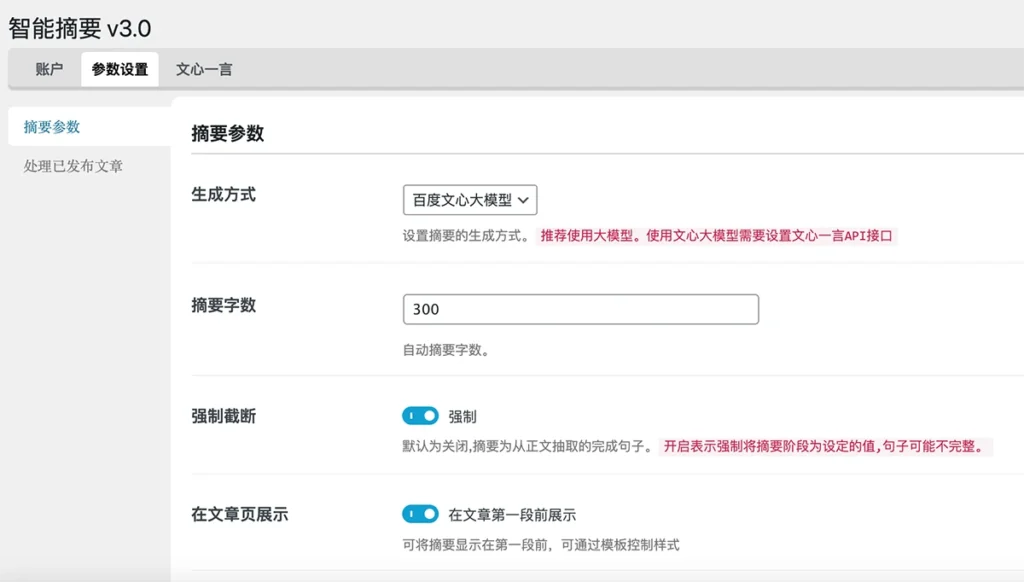Click the 自动摘要字数 help text
The height and width of the screenshot is (582, 1024).
445,351
